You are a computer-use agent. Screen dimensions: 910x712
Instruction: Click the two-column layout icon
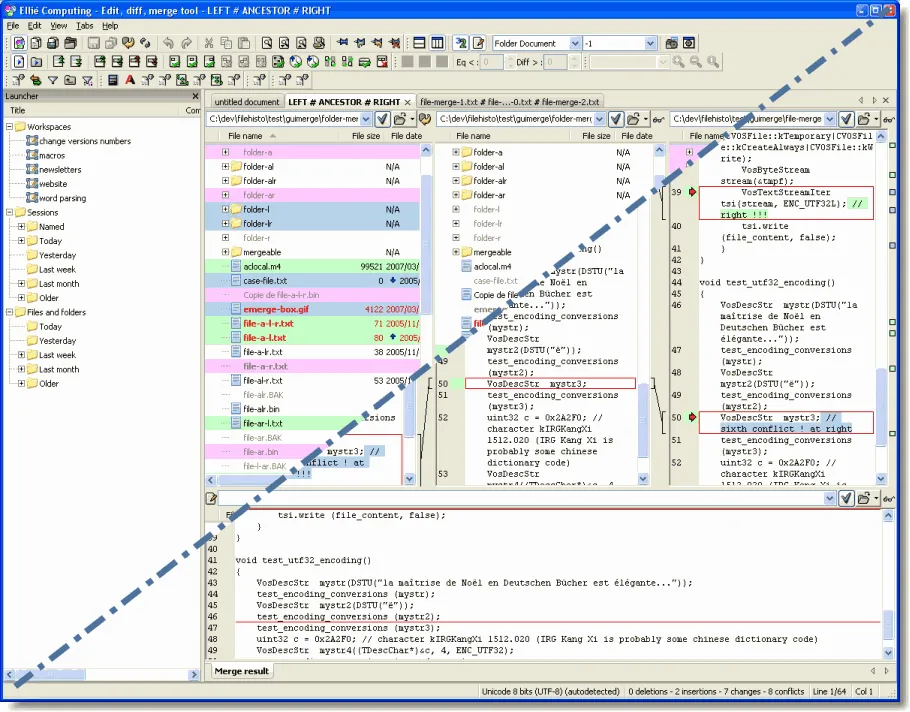[436, 43]
